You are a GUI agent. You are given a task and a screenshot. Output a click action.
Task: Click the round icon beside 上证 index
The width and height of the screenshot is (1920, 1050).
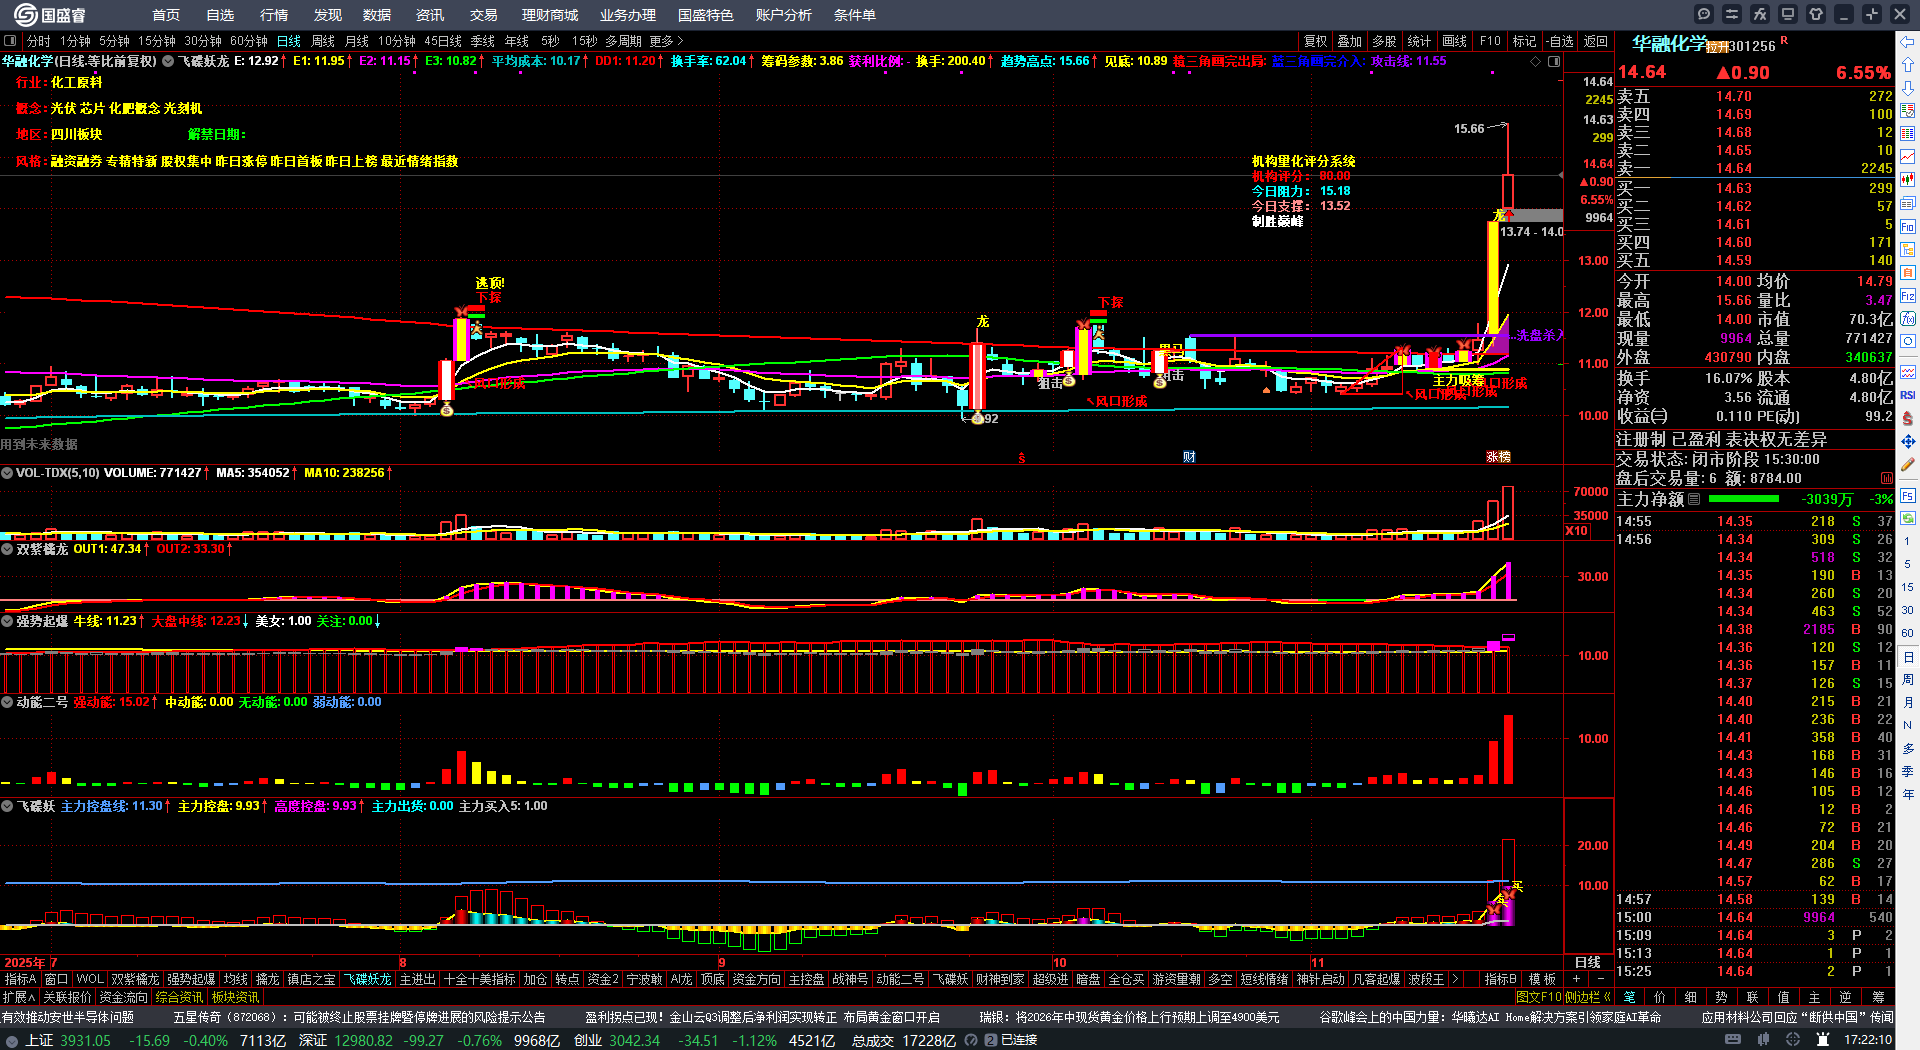click(12, 1040)
